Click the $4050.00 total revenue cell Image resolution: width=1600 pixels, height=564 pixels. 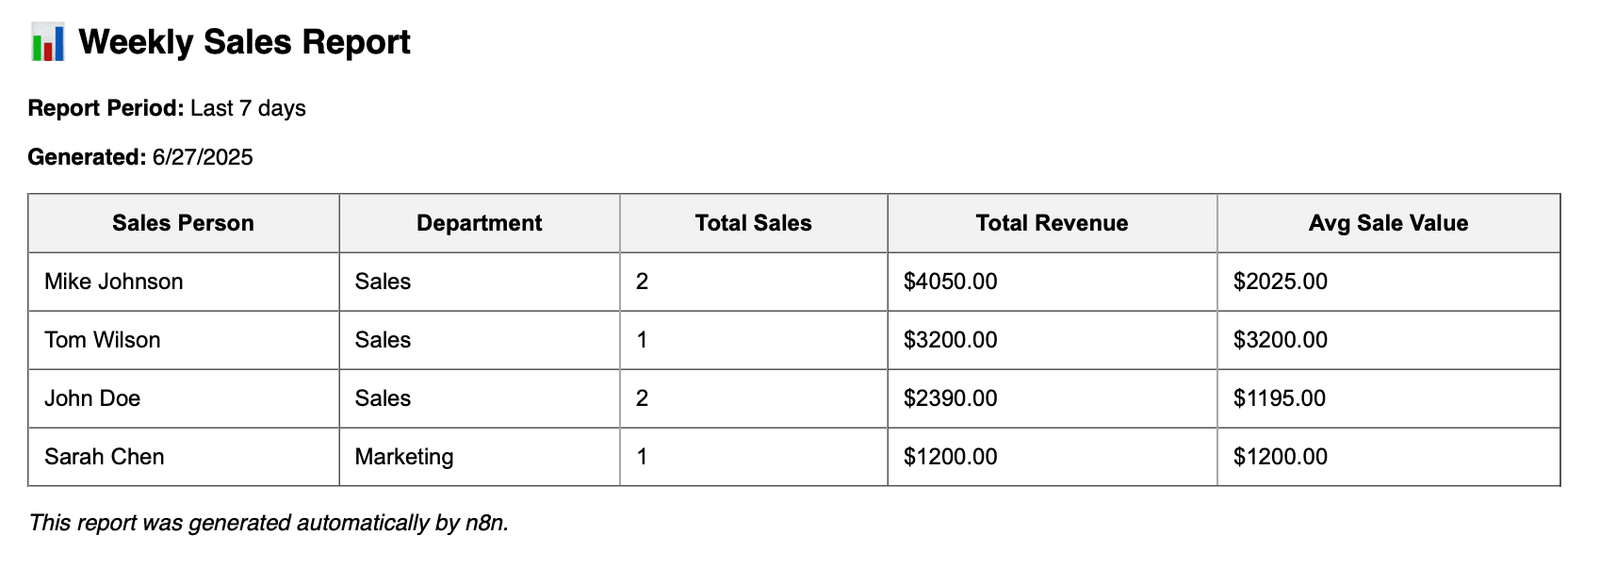click(x=1052, y=281)
